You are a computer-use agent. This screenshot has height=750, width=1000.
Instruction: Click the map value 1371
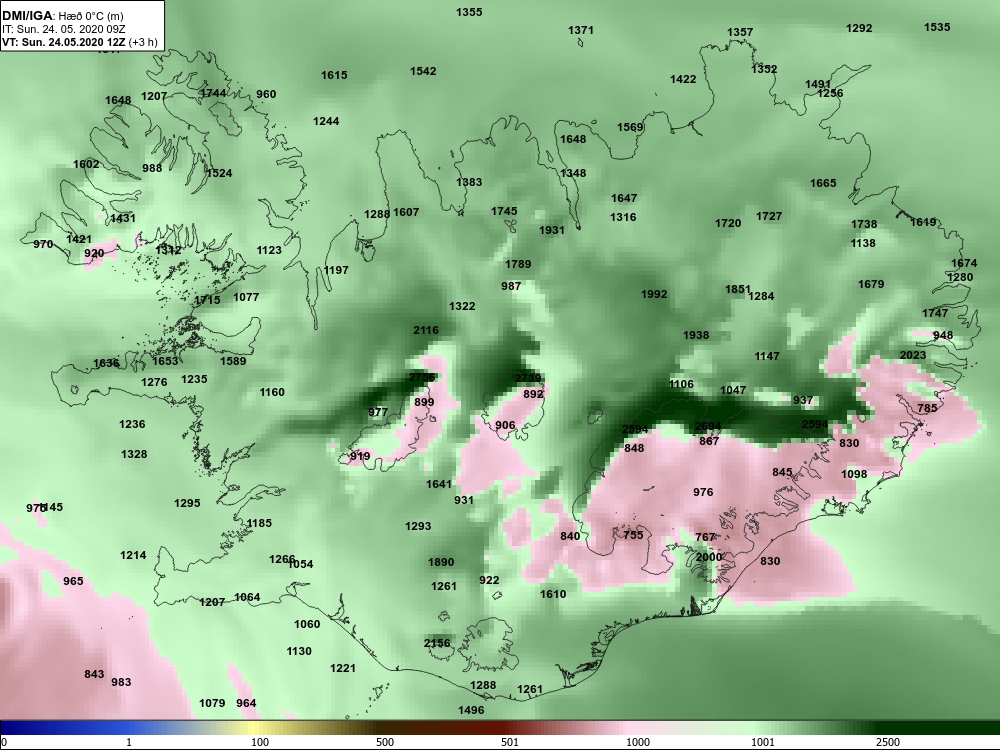[x=581, y=30]
